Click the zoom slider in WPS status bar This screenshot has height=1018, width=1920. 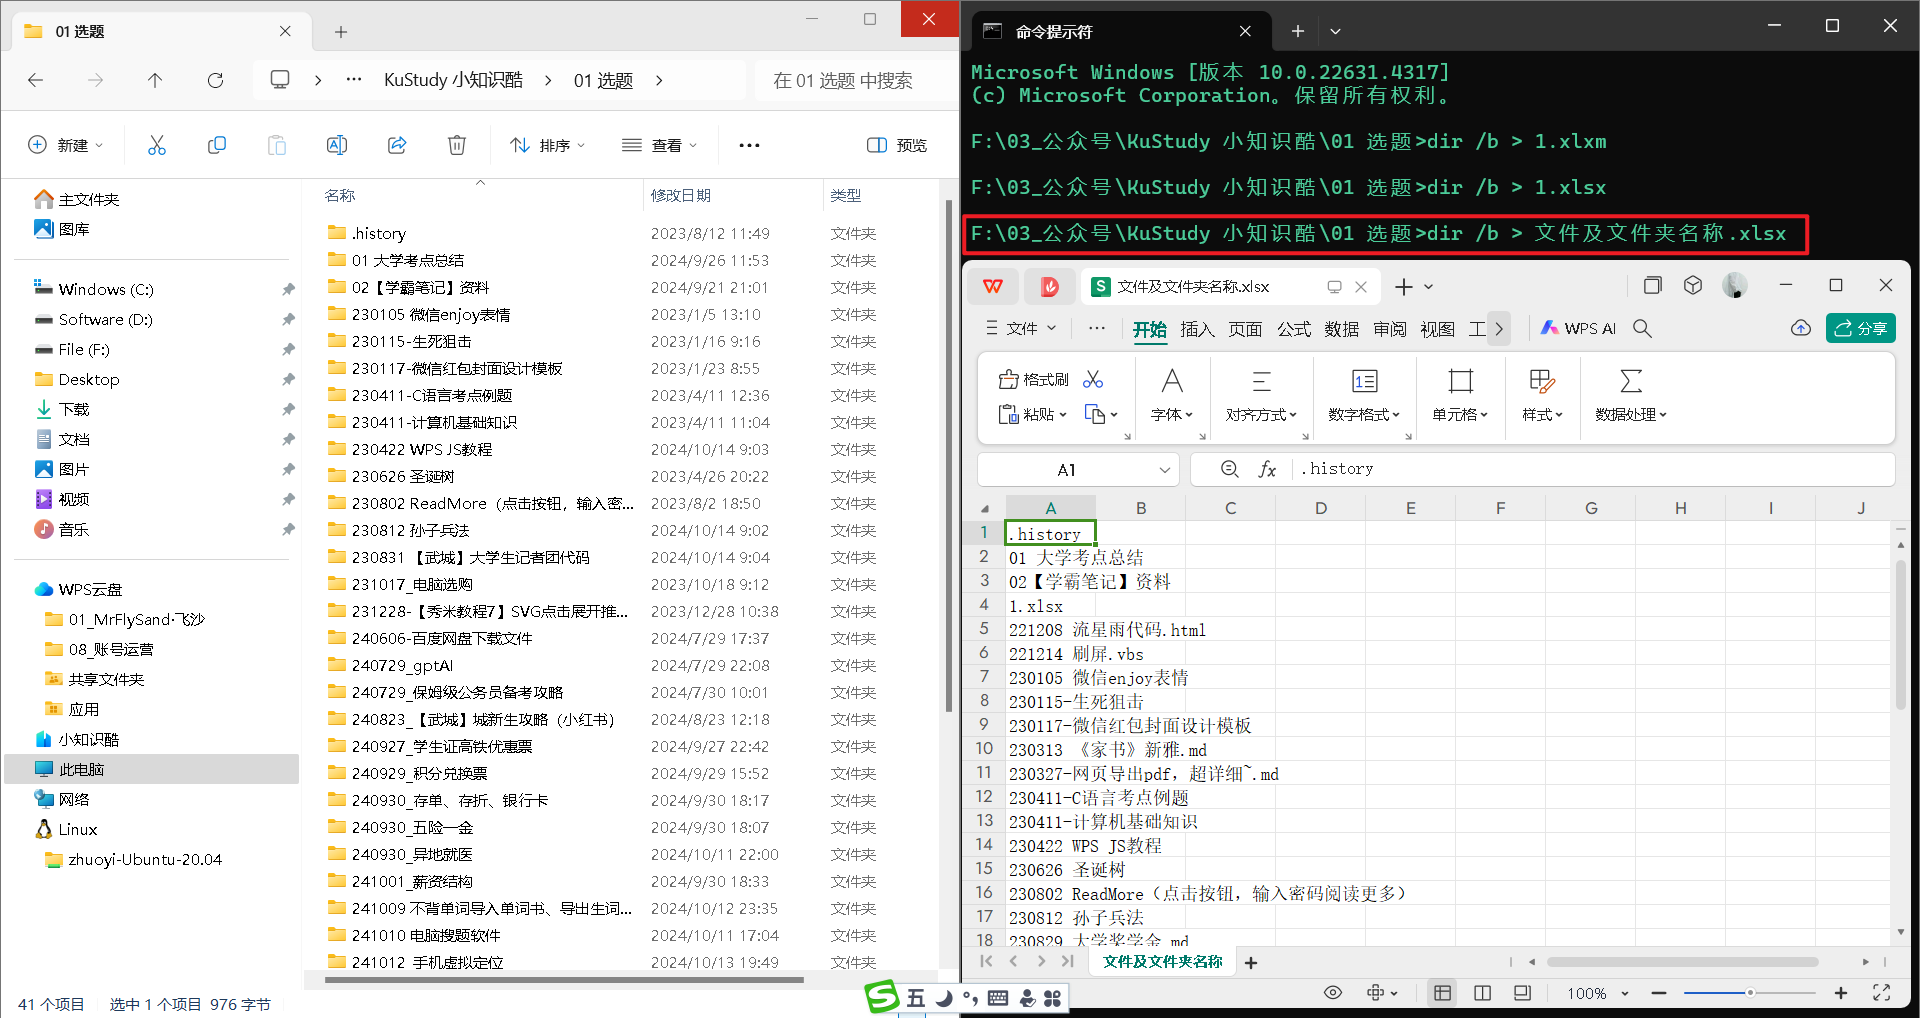pos(1750,993)
